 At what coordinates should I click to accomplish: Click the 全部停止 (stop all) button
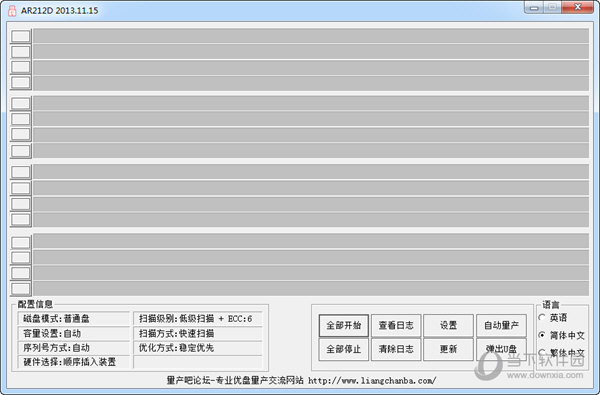click(x=344, y=349)
